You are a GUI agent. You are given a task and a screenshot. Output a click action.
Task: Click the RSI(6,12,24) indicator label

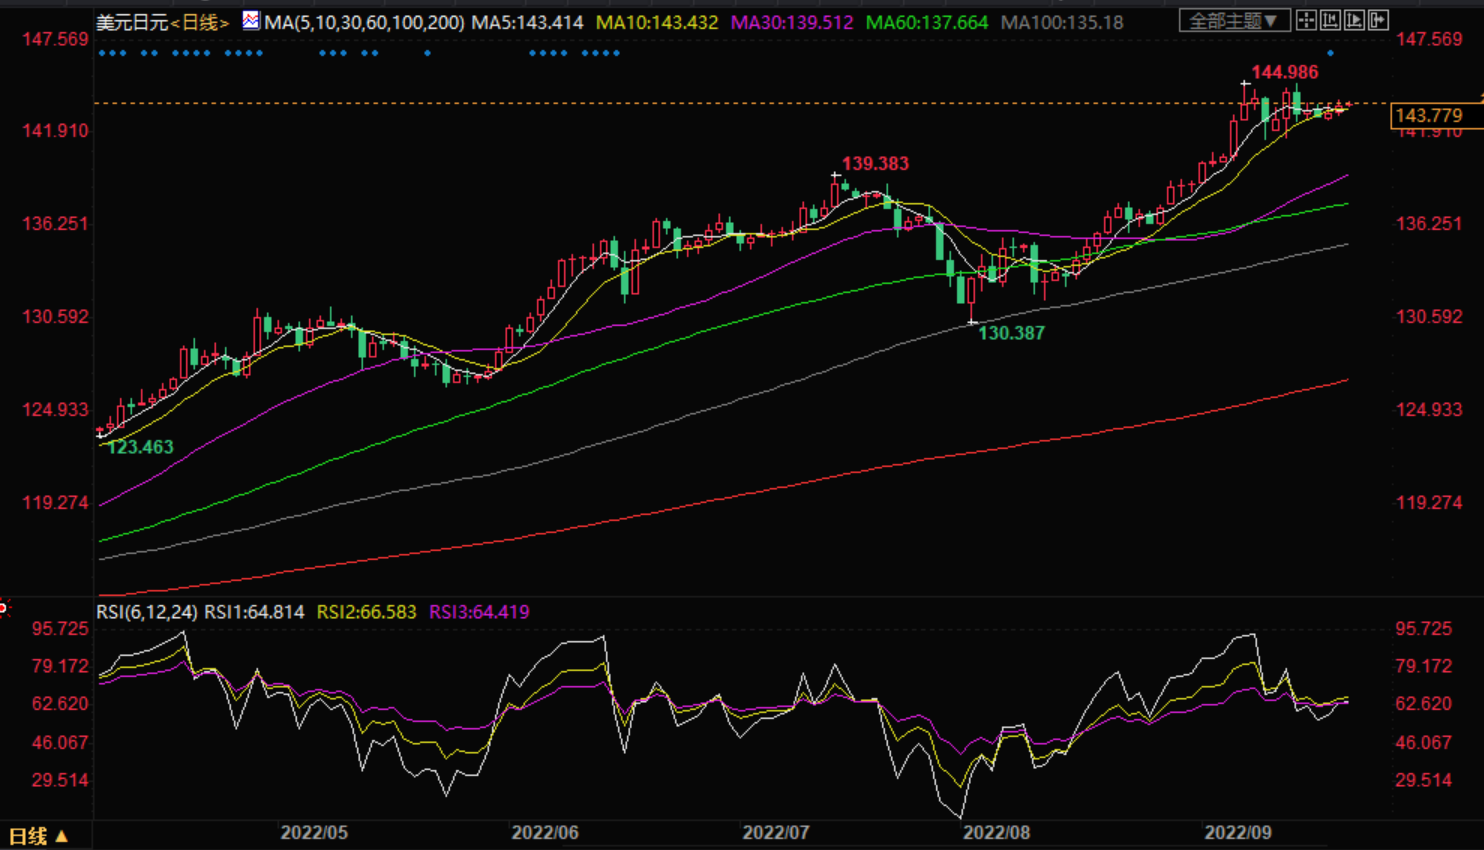147,612
